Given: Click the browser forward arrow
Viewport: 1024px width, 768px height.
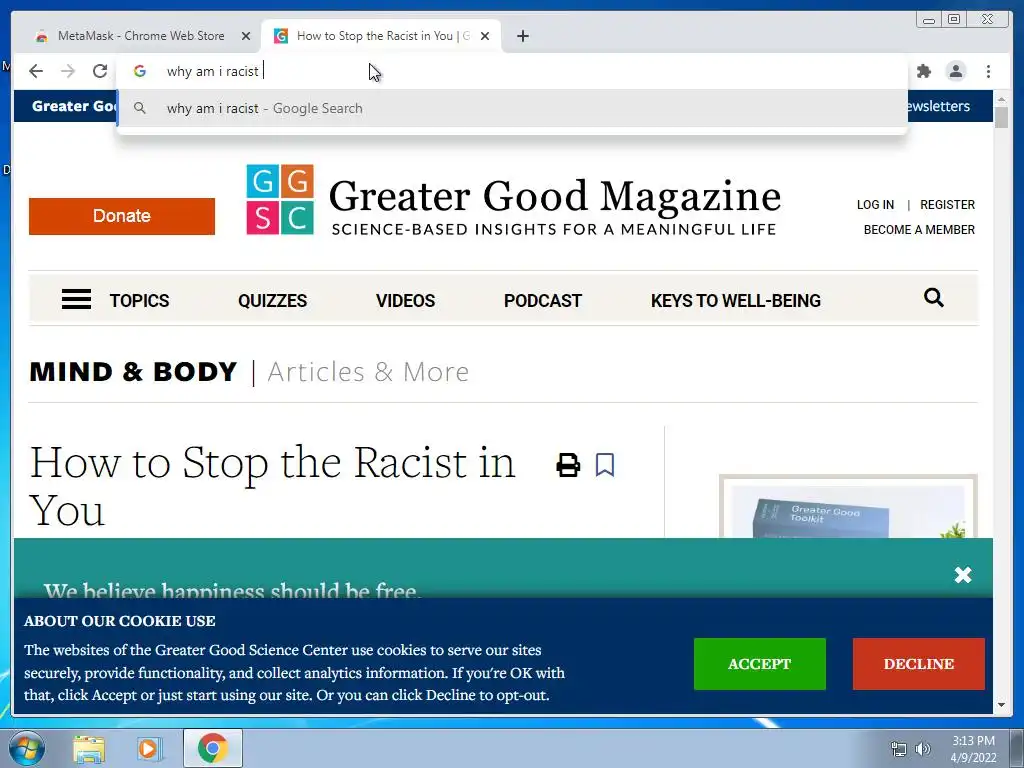Looking at the screenshot, I should [x=68, y=71].
